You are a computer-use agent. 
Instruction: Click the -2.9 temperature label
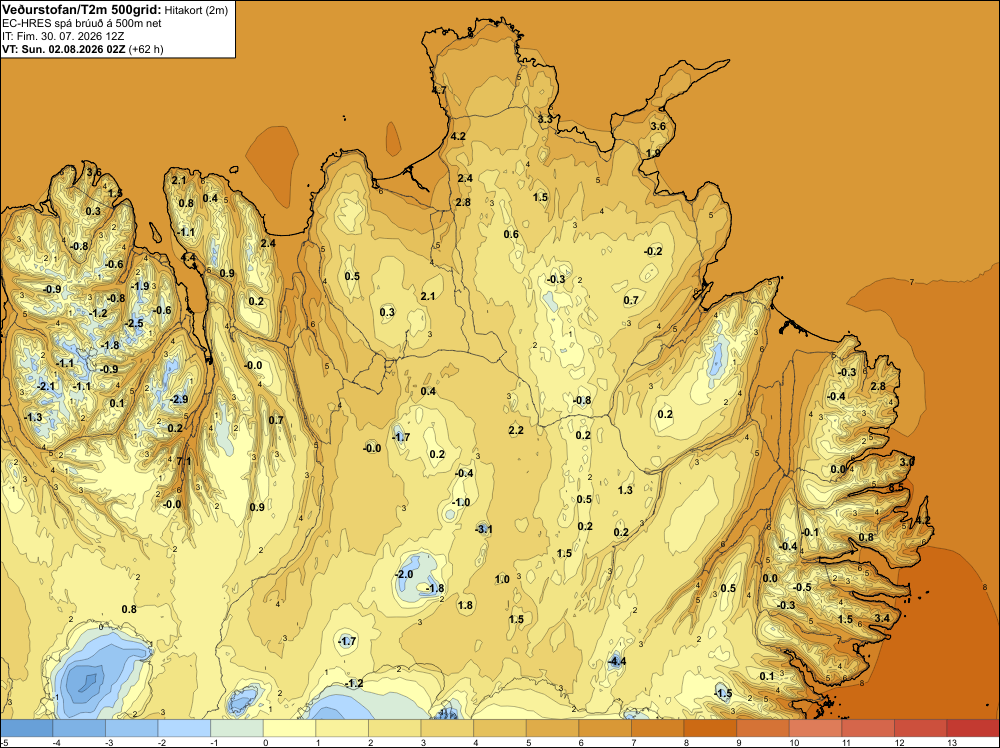click(179, 399)
